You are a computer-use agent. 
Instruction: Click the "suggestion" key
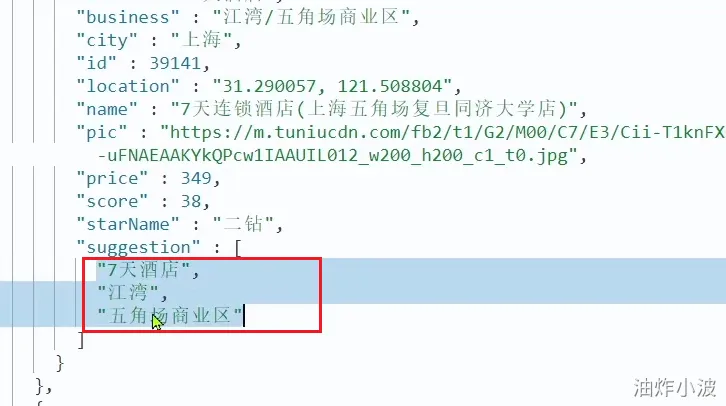point(138,248)
